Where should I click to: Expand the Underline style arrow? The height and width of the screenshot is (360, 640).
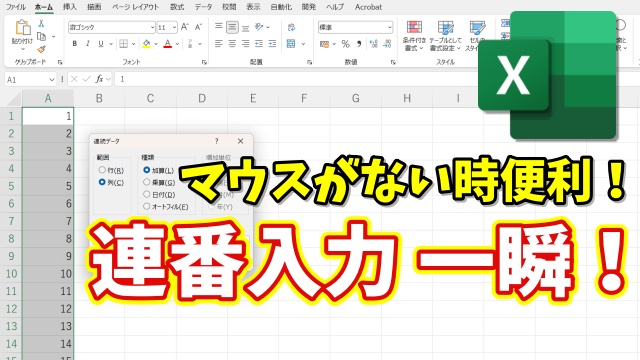(111, 44)
